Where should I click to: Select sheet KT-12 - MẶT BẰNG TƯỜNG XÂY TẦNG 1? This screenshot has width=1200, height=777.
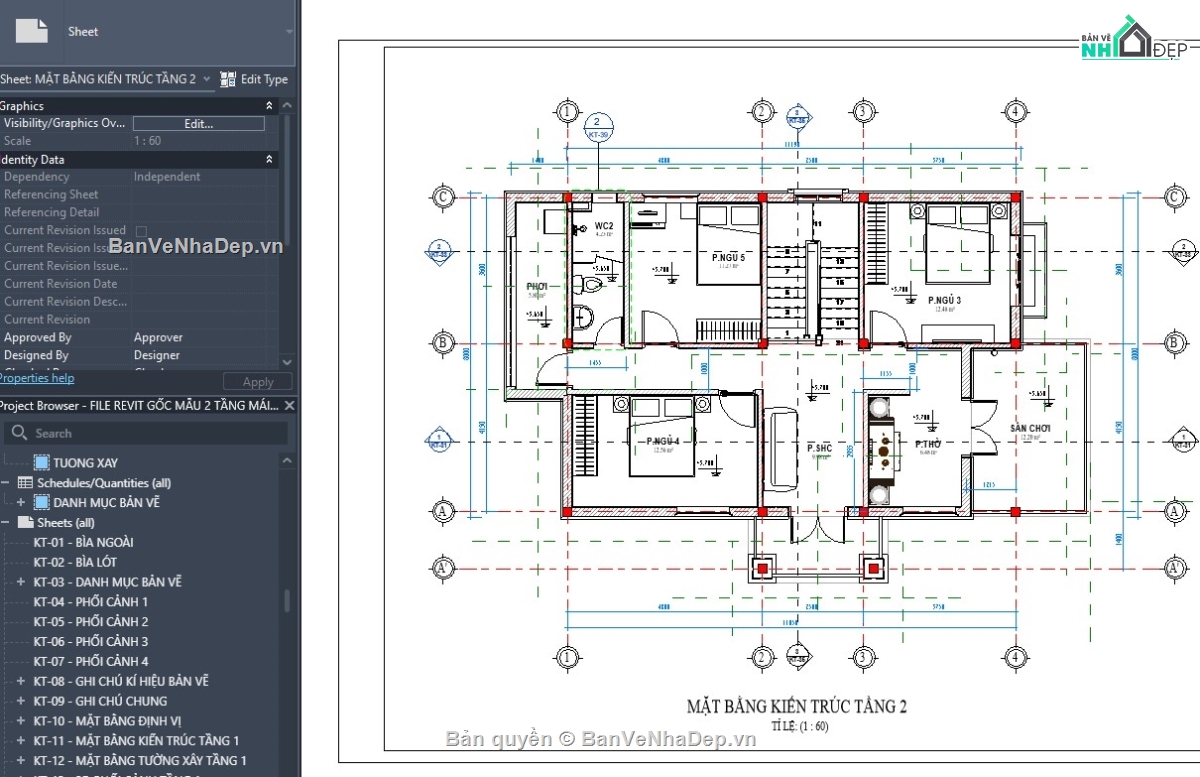140,760
